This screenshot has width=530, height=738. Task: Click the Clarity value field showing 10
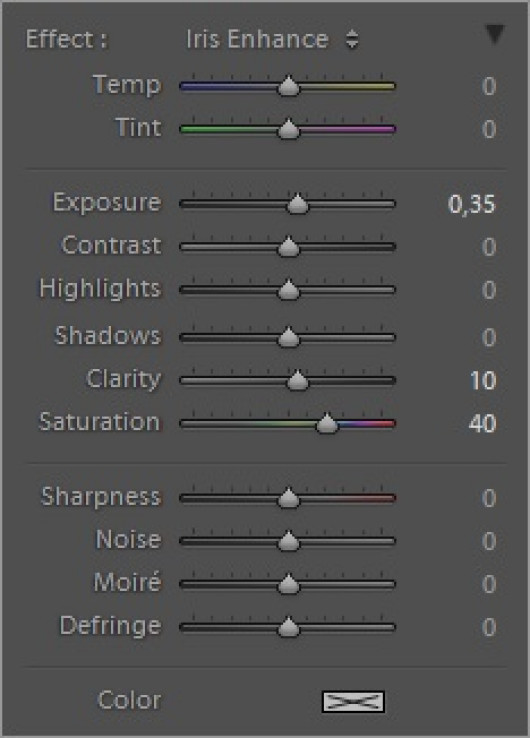(x=483, y=380)
